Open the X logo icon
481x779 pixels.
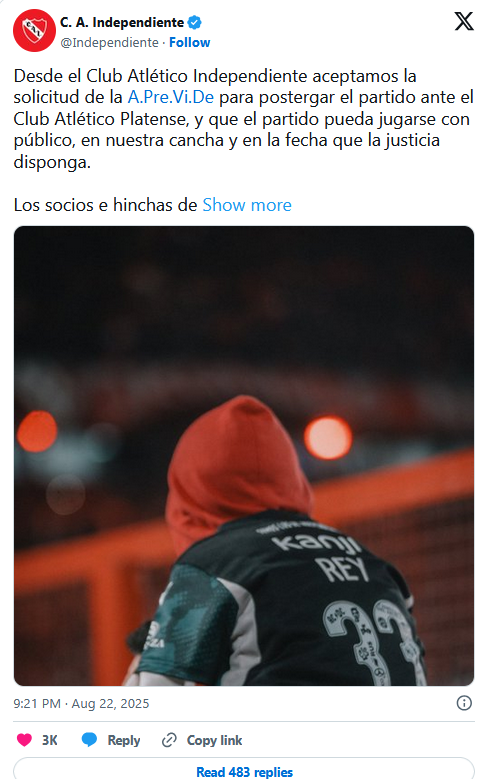pos(464,21)
